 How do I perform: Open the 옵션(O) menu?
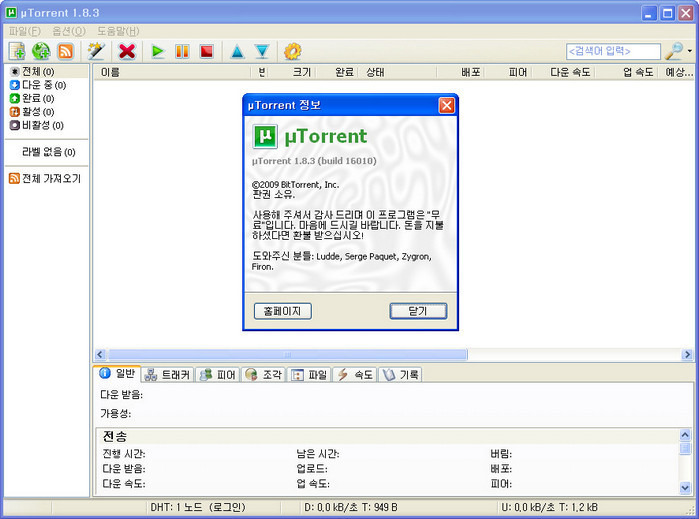click(69, 31)
